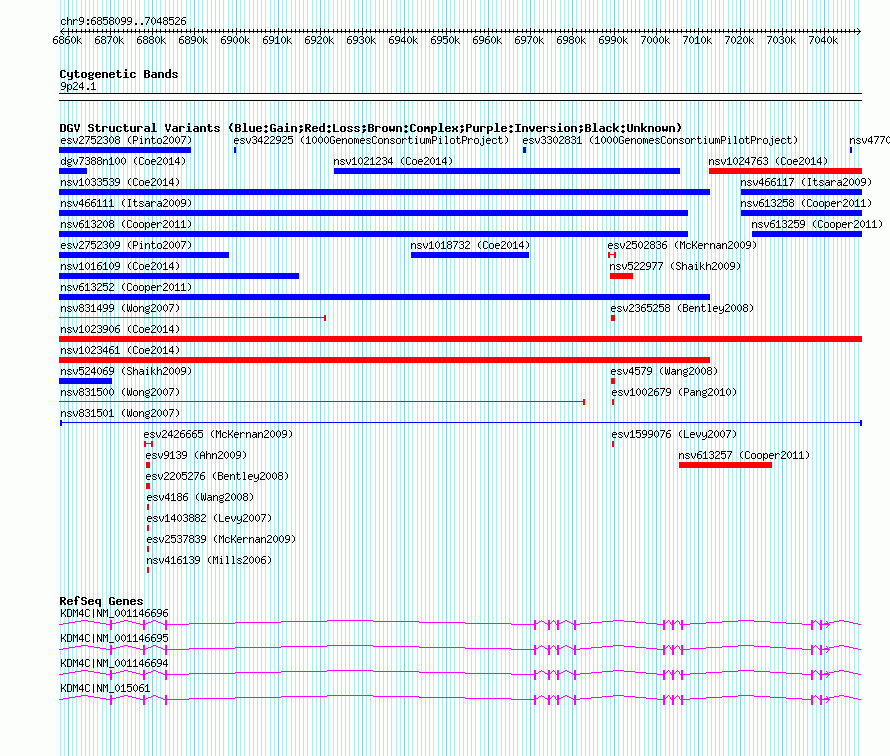
Task: Select nsv613257 (Cooper2011) label
Action: [744, 455]
